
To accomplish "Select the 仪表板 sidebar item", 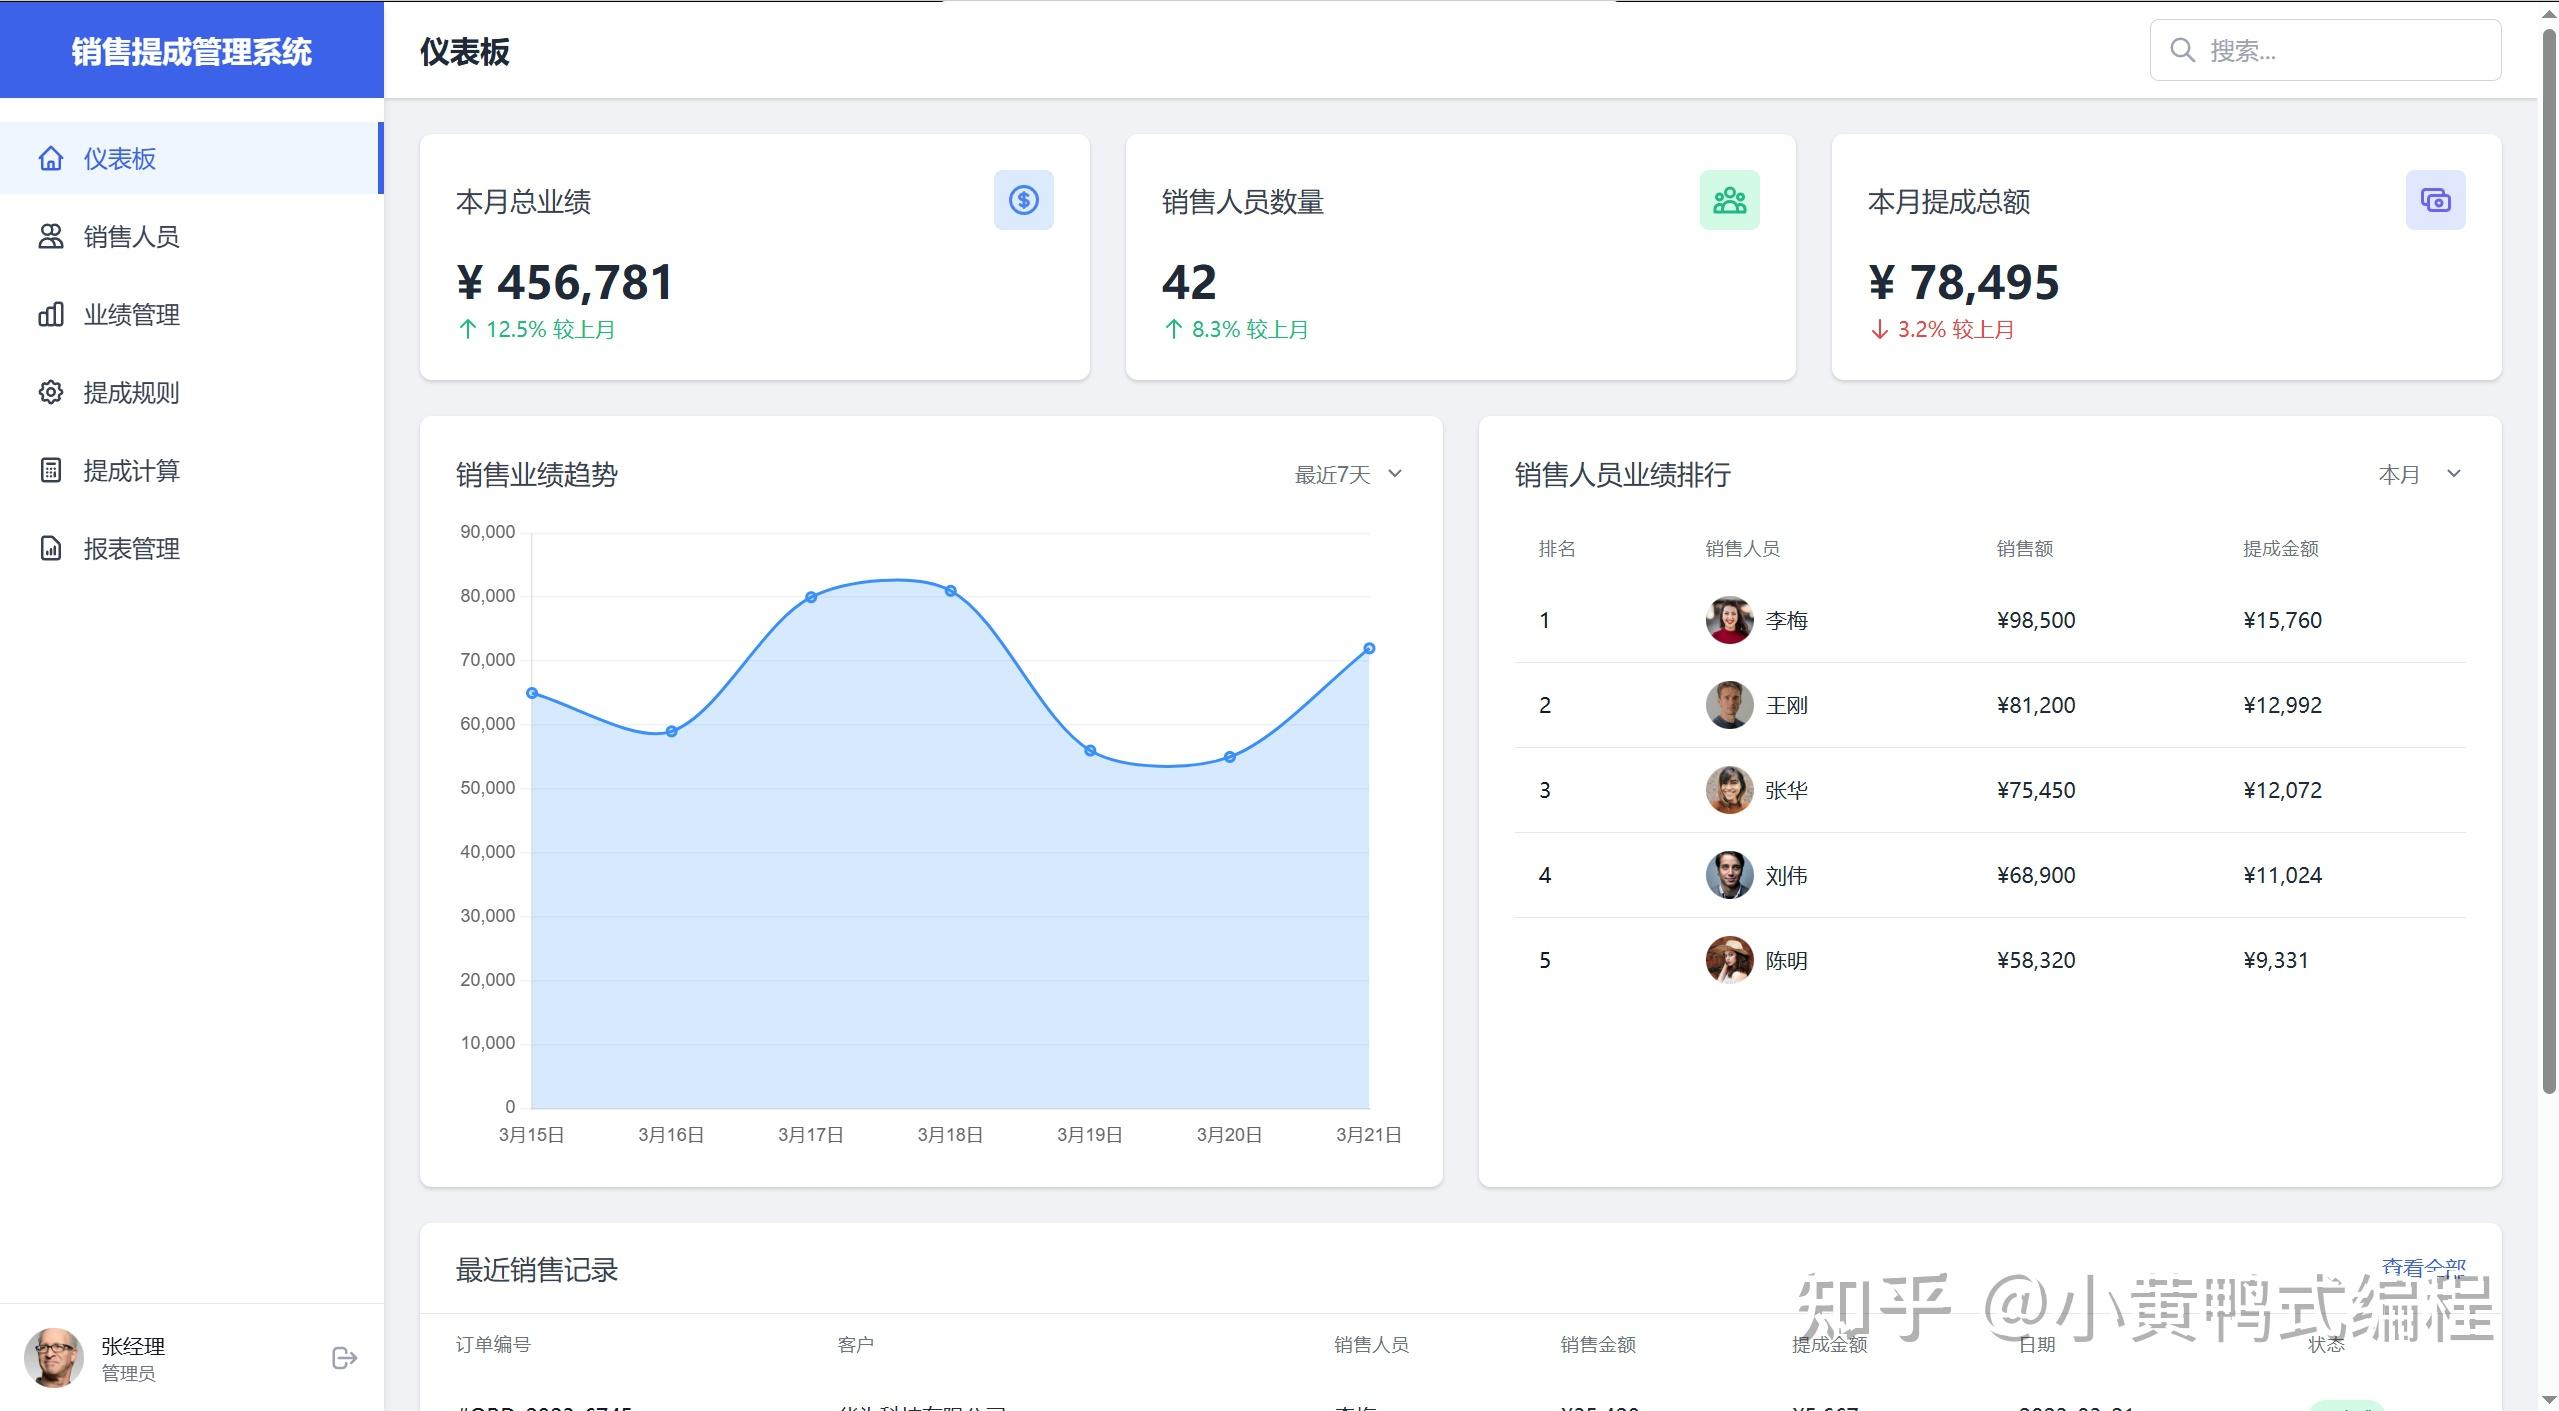I will [120, 159].
